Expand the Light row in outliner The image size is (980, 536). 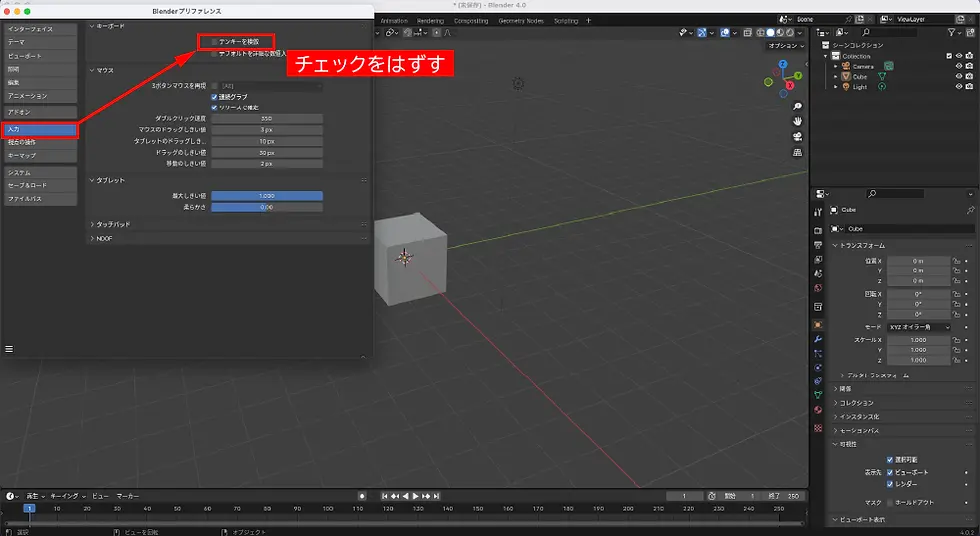click(836, 87)
